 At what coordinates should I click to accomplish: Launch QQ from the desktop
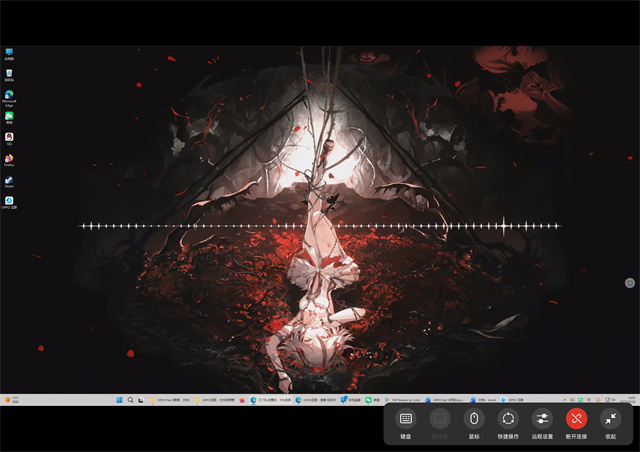9,138
